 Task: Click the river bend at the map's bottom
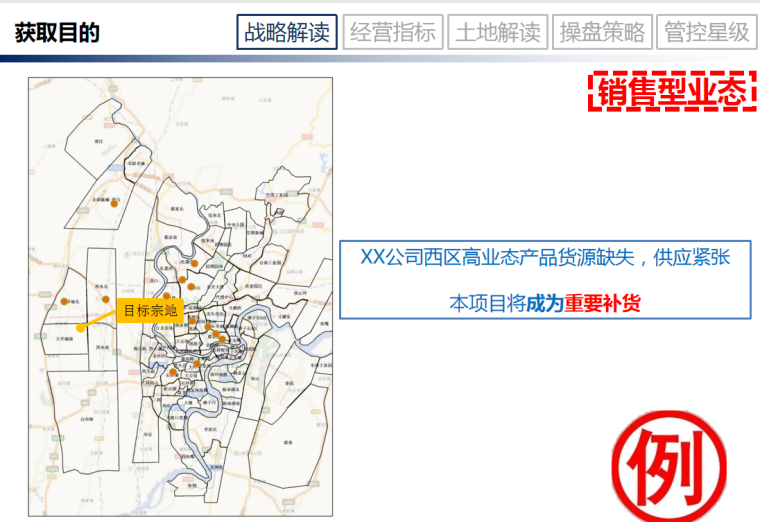coord(197,470)
